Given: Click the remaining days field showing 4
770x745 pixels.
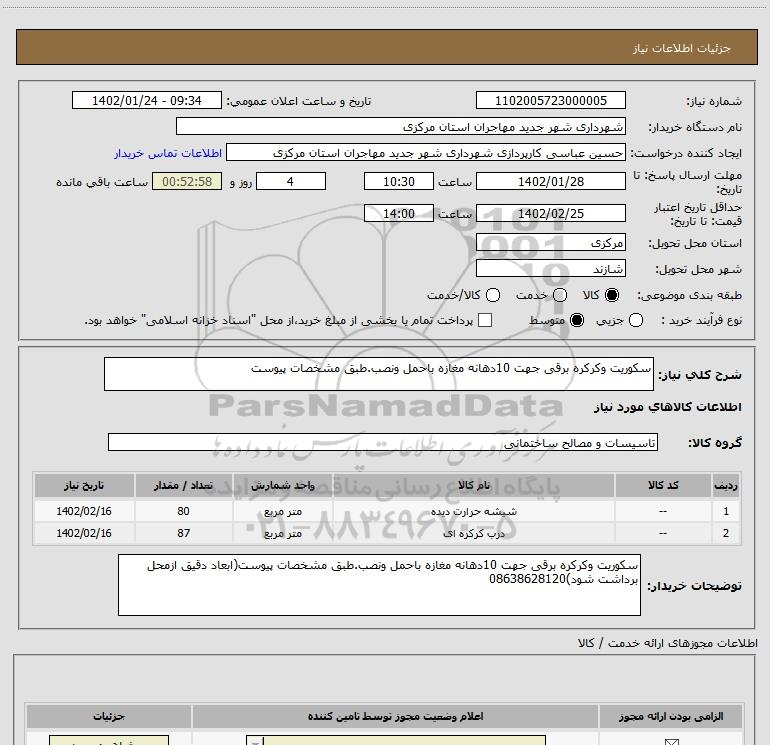Looking at the screenshot, I should click(x=291, y=181).
